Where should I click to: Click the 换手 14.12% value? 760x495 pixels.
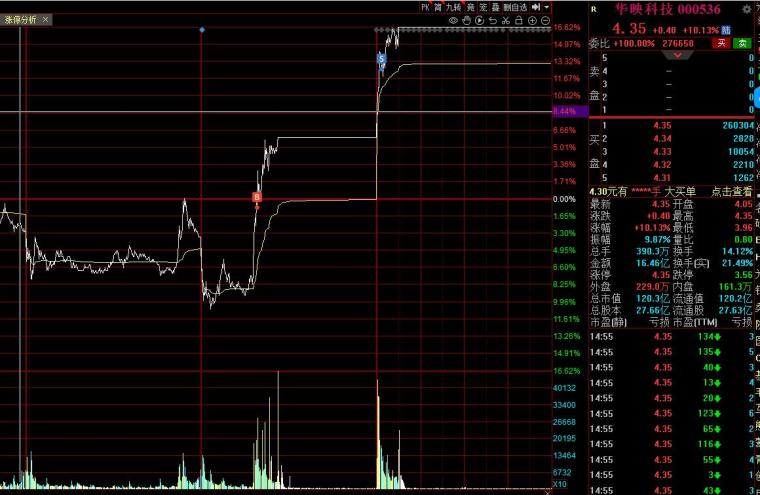pos(738,251)
